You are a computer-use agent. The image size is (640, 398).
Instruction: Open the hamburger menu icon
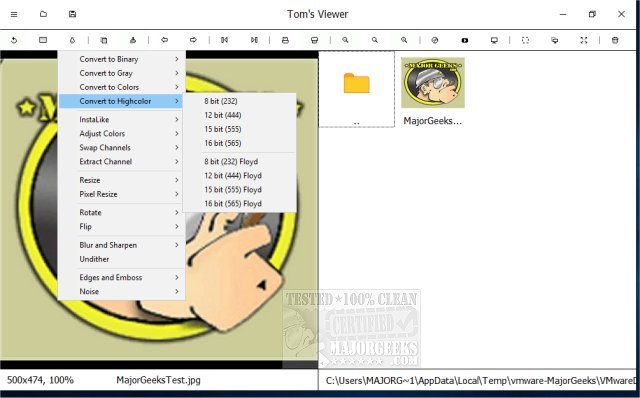click(14, 14)
